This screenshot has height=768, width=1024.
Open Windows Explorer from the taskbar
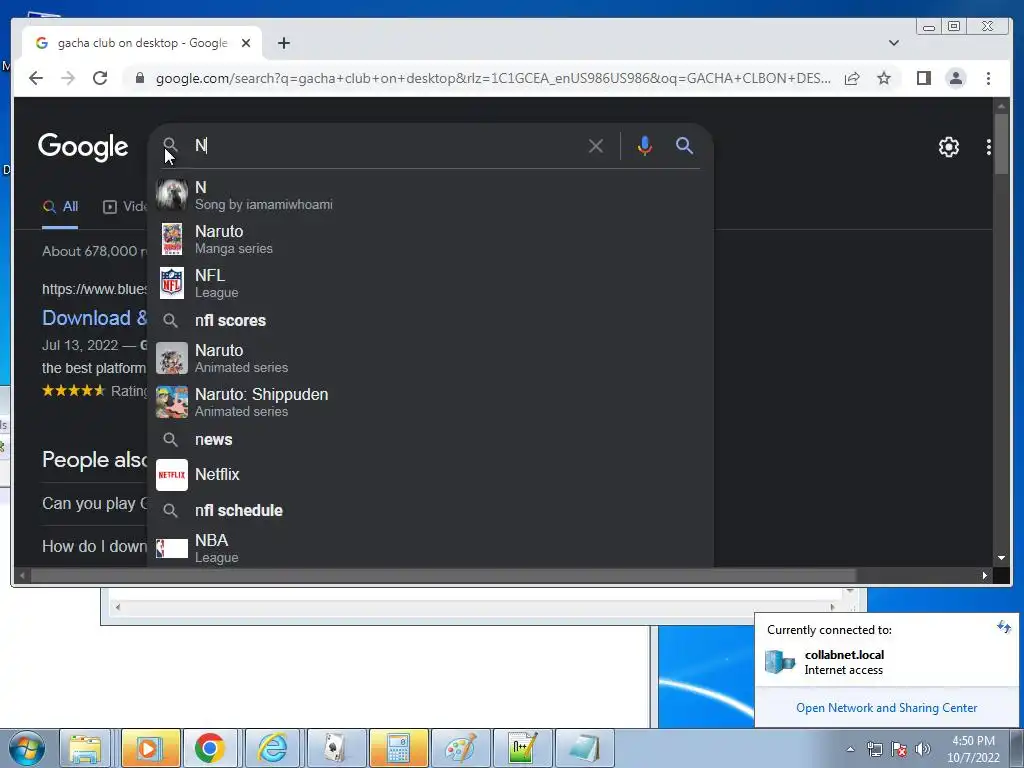click(x=86, y=748)
